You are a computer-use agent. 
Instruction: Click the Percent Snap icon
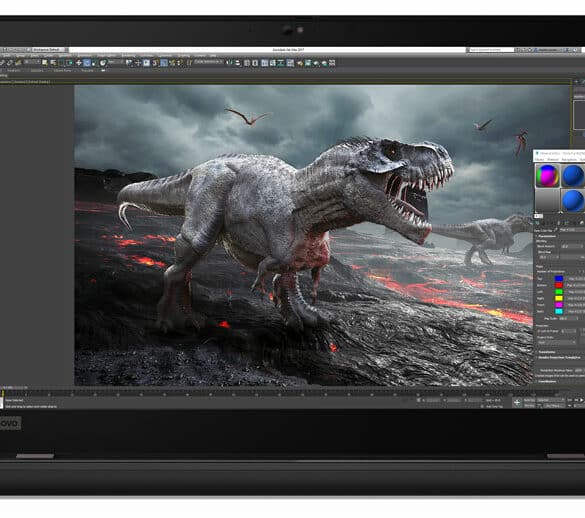[173, 62]
